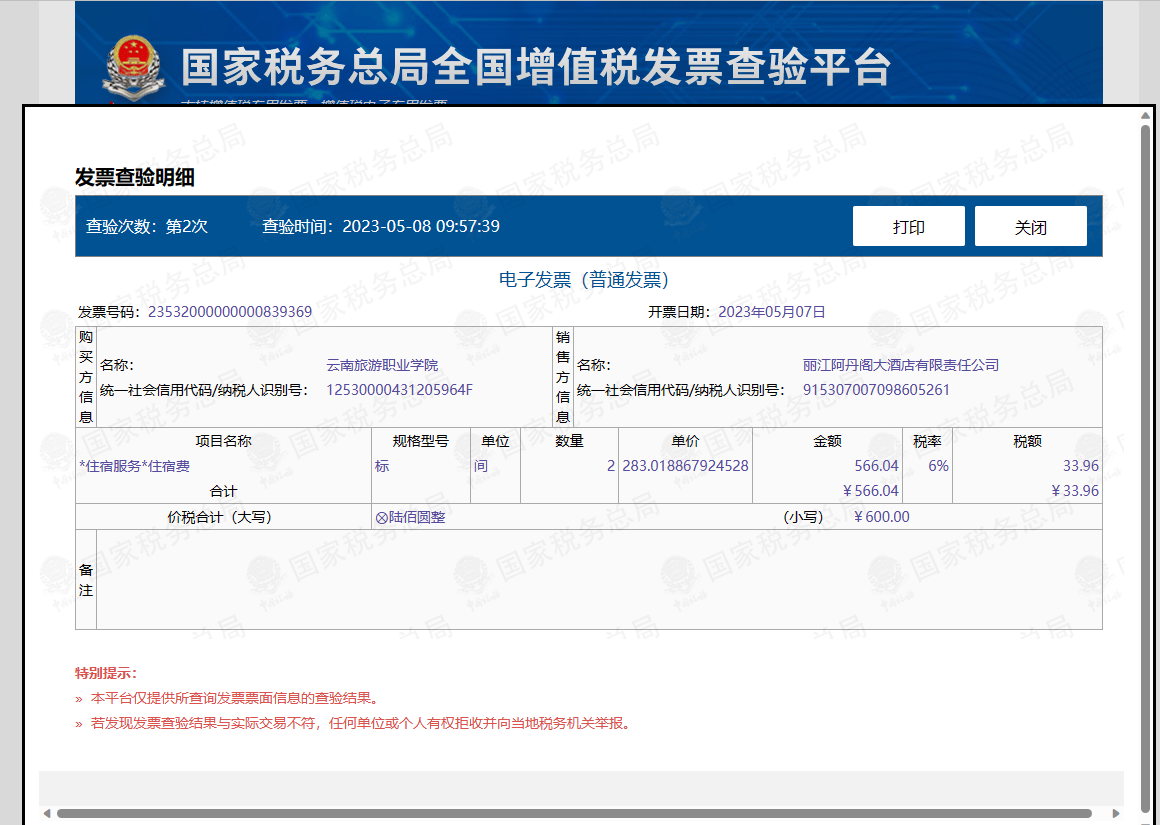This screenshot has width=1160, height=825.
Task: Click buyer name 云南旅游职业学院
Action: point(382,365)
